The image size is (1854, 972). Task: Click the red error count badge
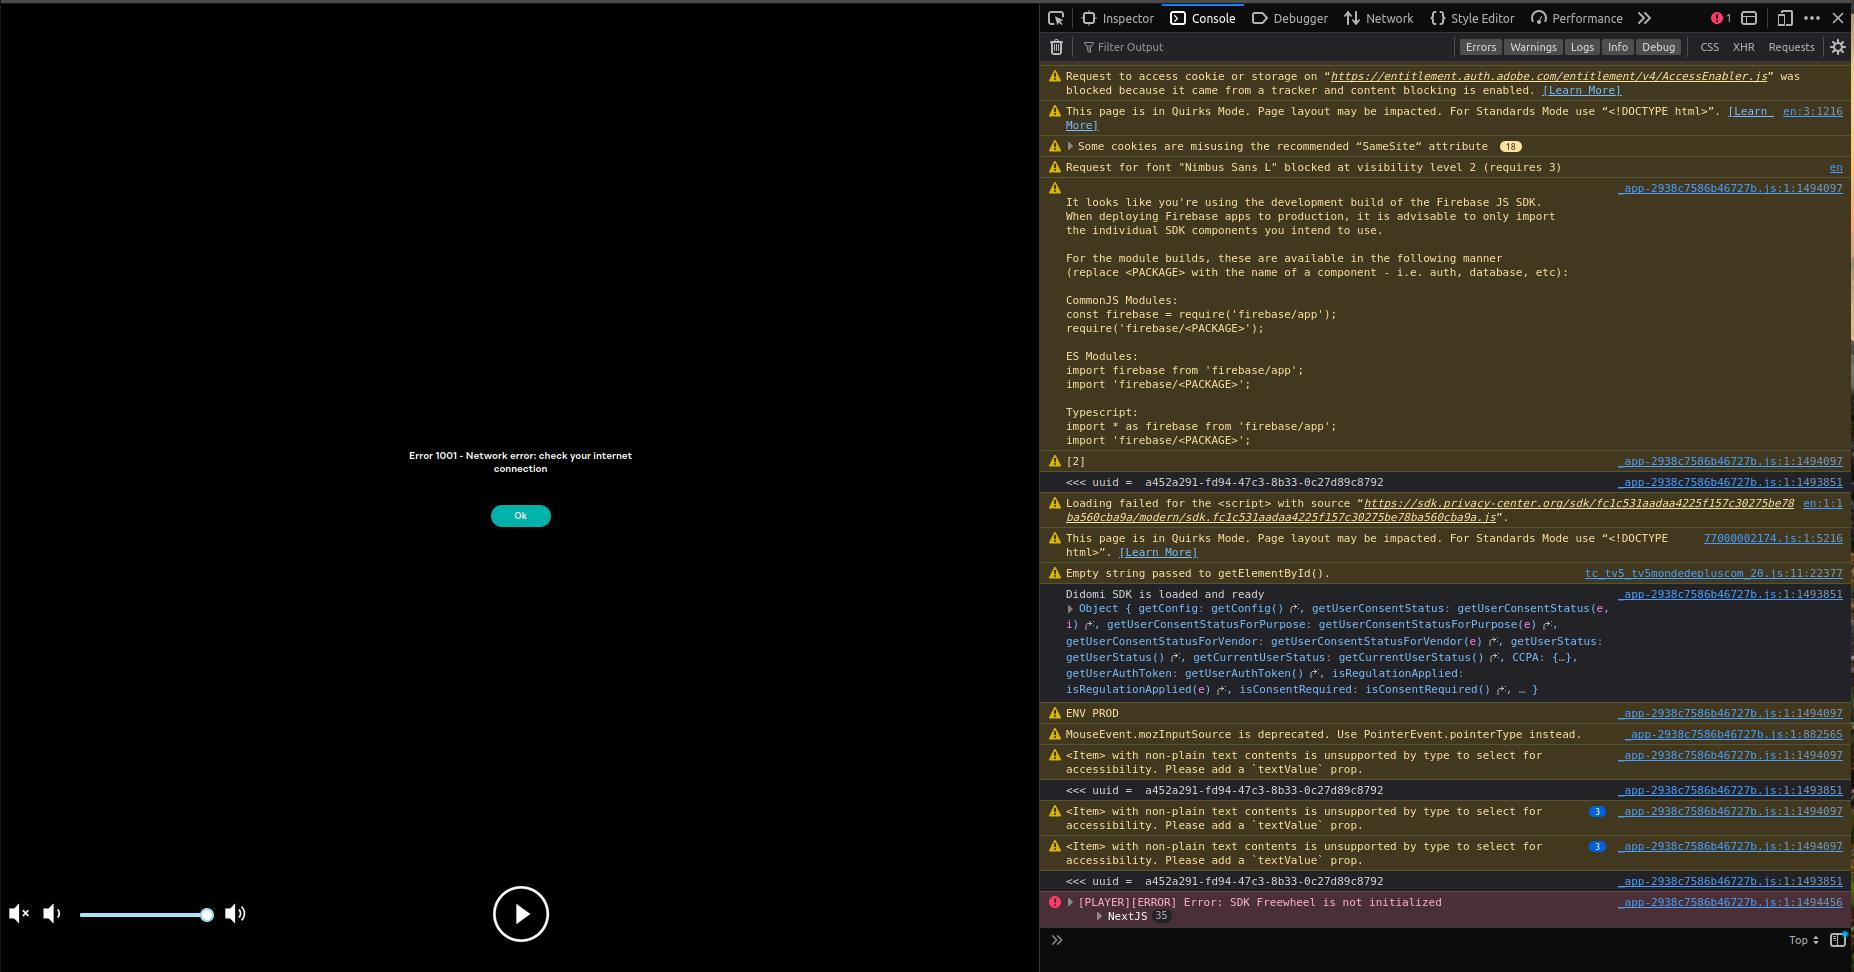1718,17
